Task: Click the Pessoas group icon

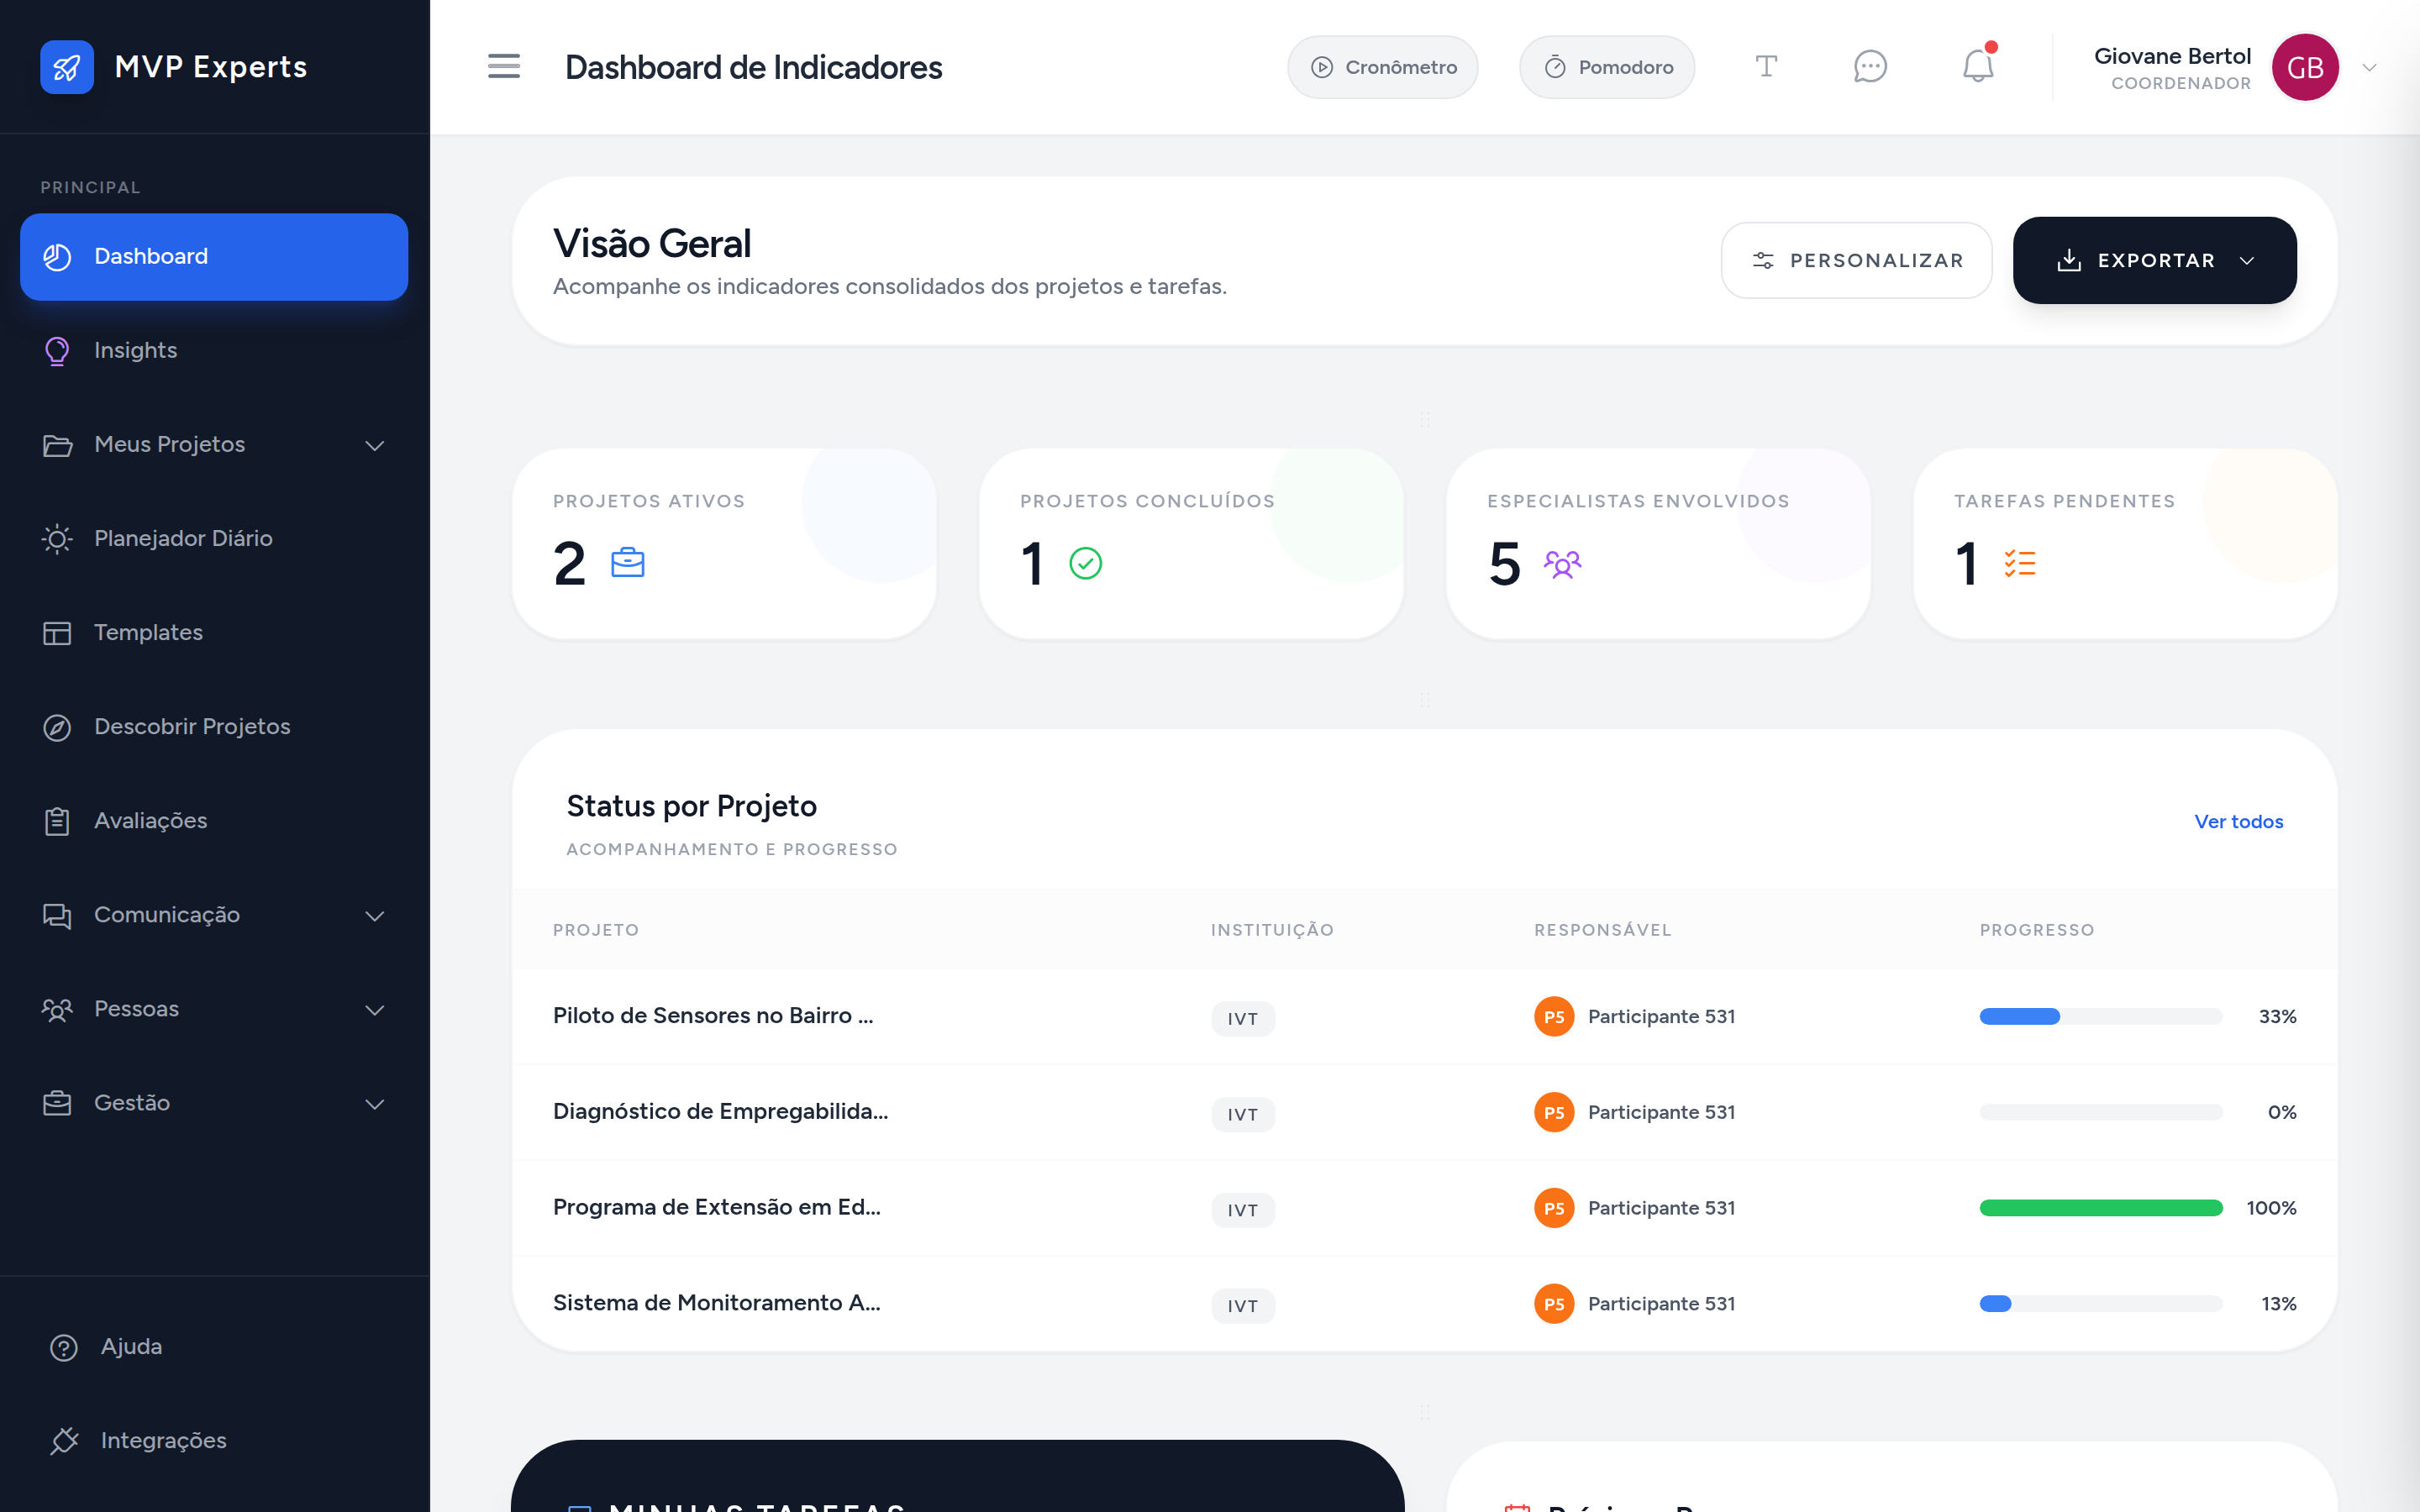Action: [57, 1009]
